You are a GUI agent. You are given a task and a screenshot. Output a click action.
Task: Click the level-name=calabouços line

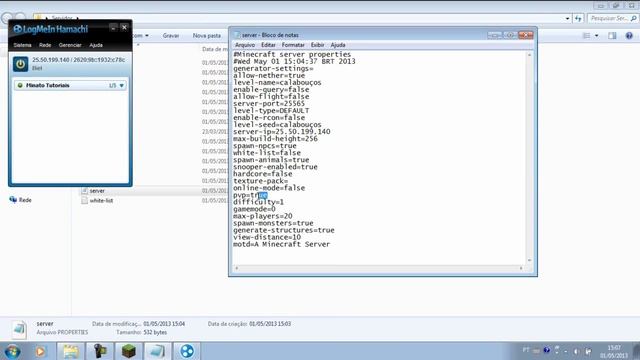277,82
